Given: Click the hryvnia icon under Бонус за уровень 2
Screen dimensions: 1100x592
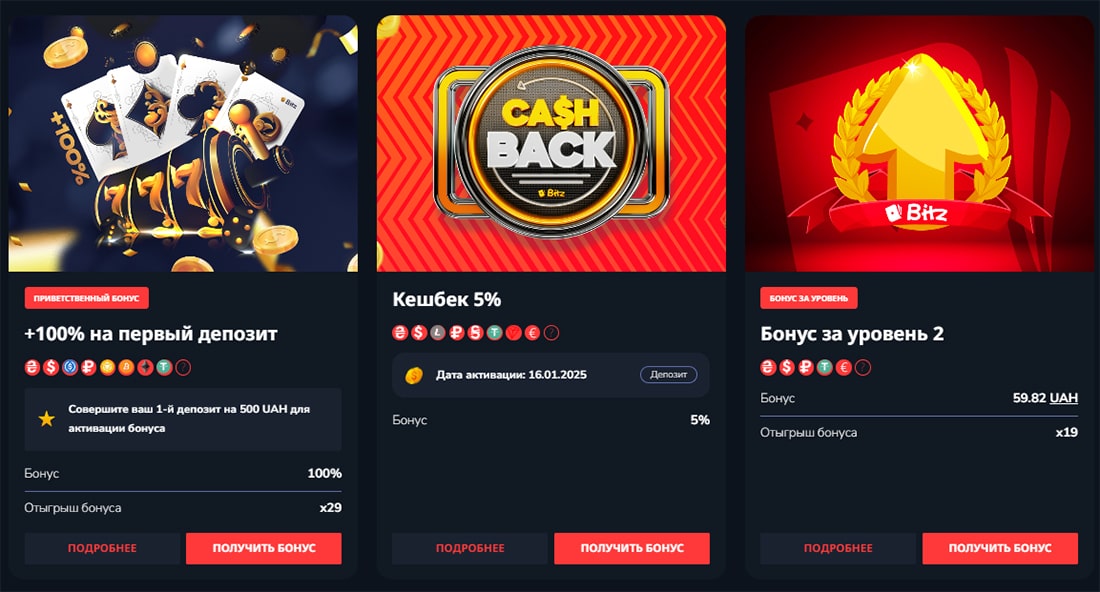Looking at the screenshot, I should (x=768, y=367).
